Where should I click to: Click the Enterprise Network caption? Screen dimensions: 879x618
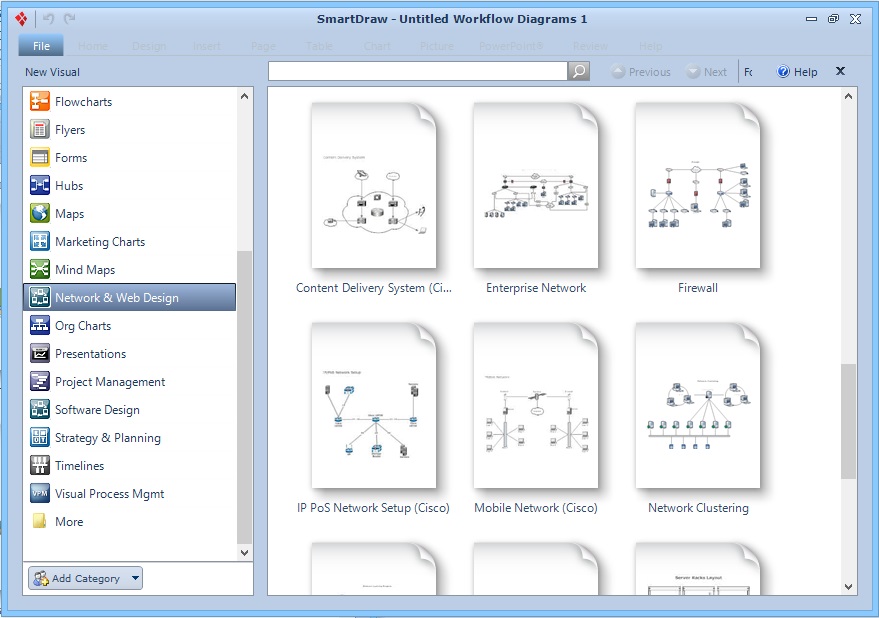[x=536, y=288]
